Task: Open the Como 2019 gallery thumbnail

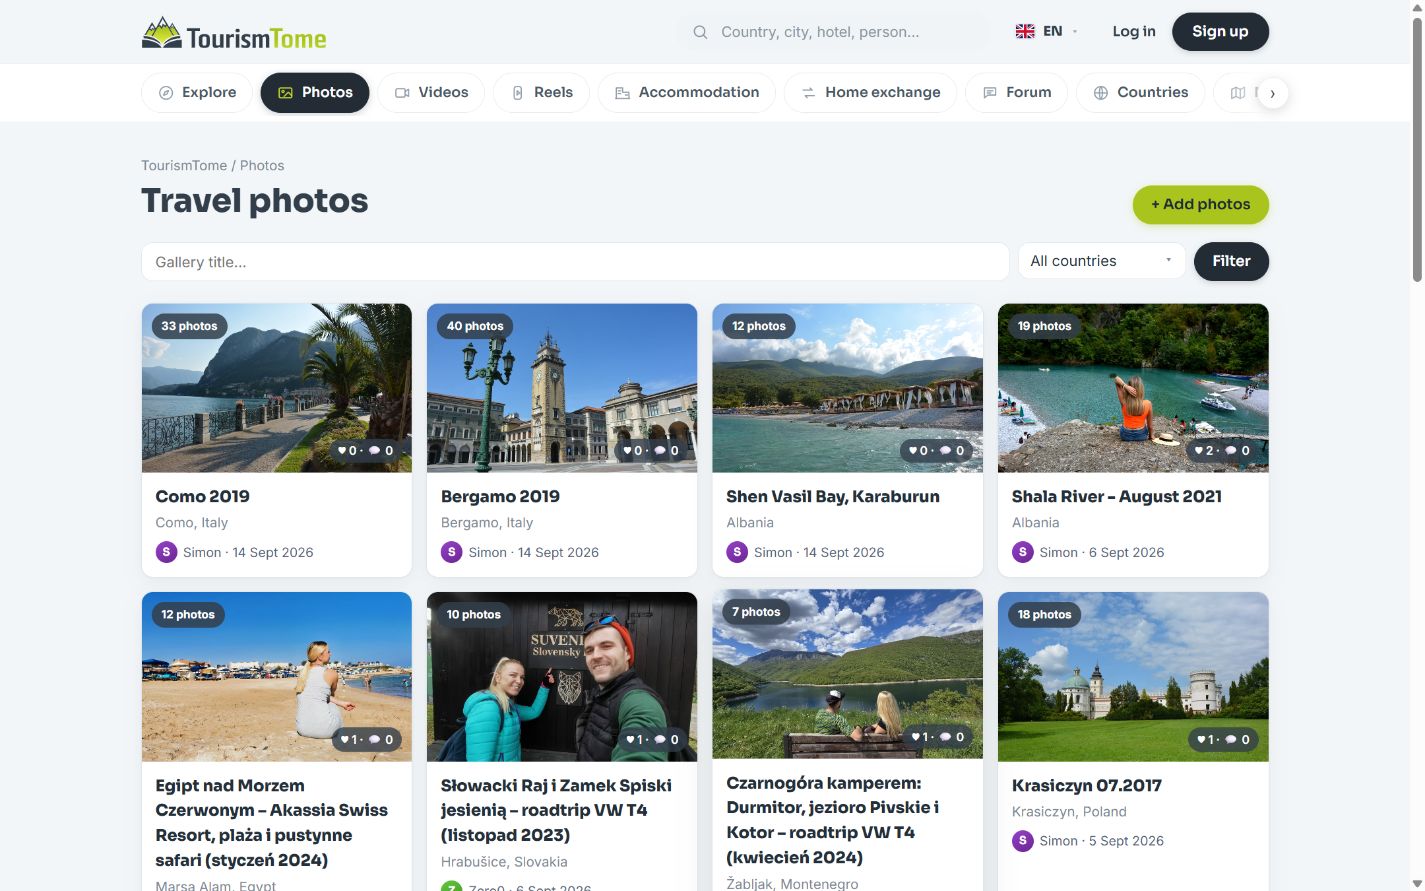Action: 277,388
